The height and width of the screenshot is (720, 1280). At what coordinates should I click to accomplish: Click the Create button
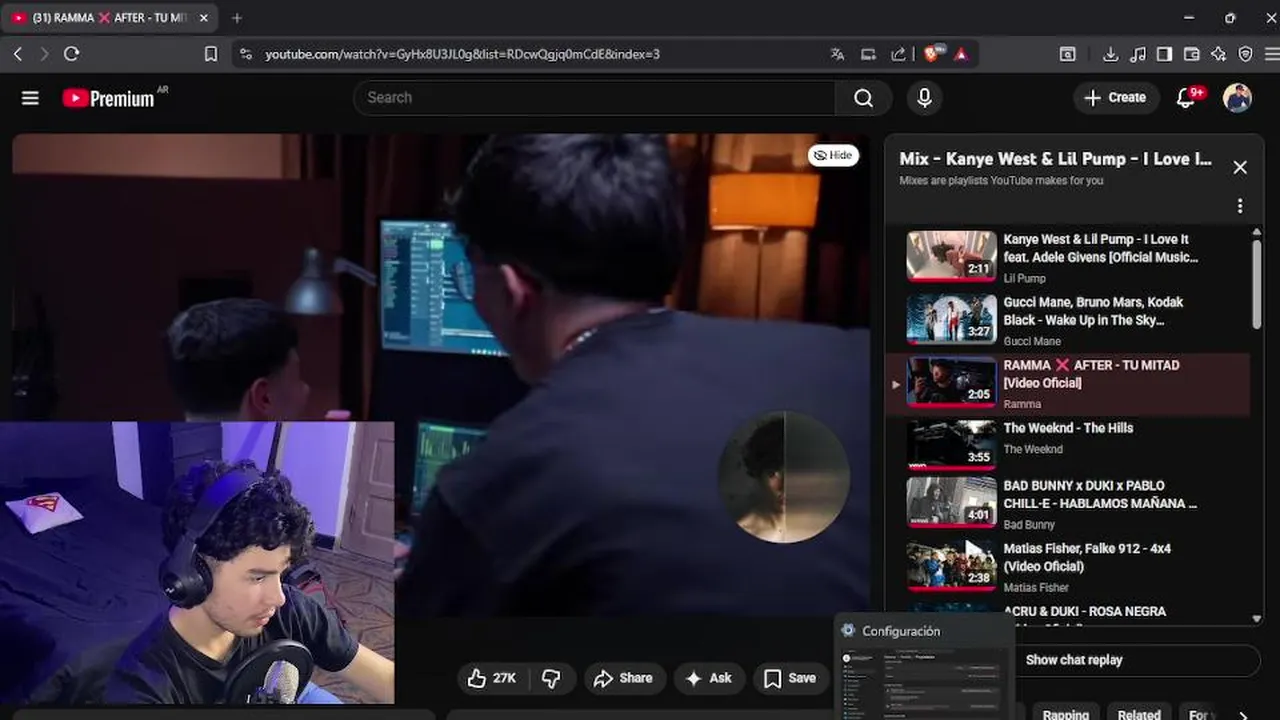pos(1116,98)
